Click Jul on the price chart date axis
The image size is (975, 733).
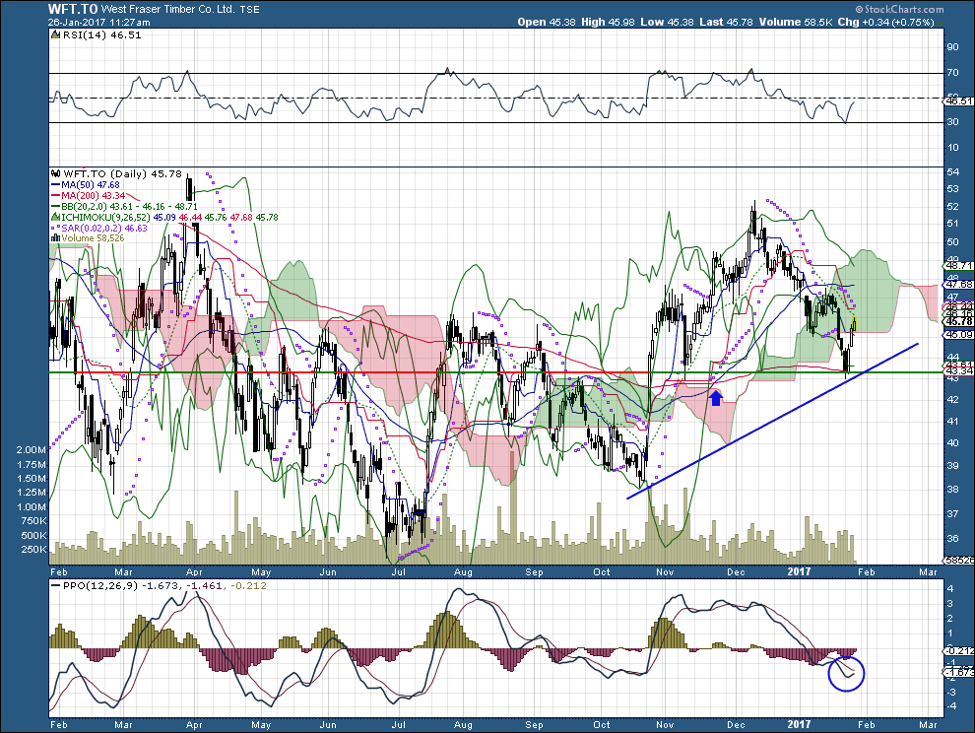click(398, 571)
